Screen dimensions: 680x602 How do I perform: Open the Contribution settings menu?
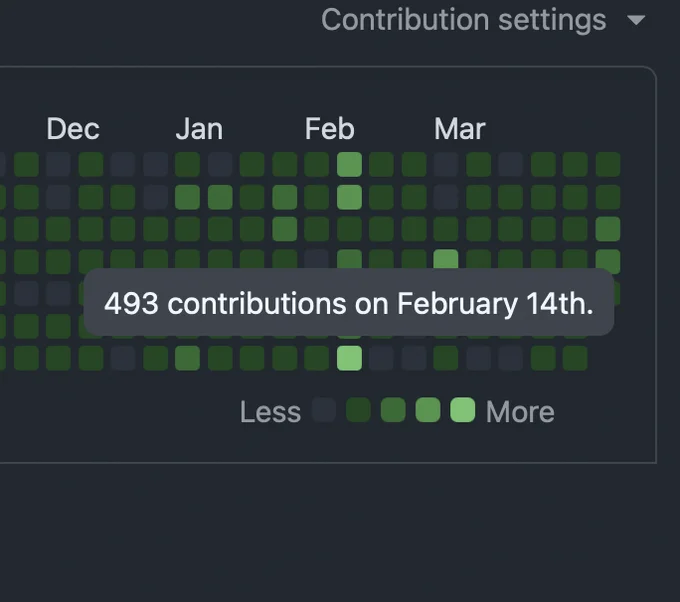[x=483, y=20]
